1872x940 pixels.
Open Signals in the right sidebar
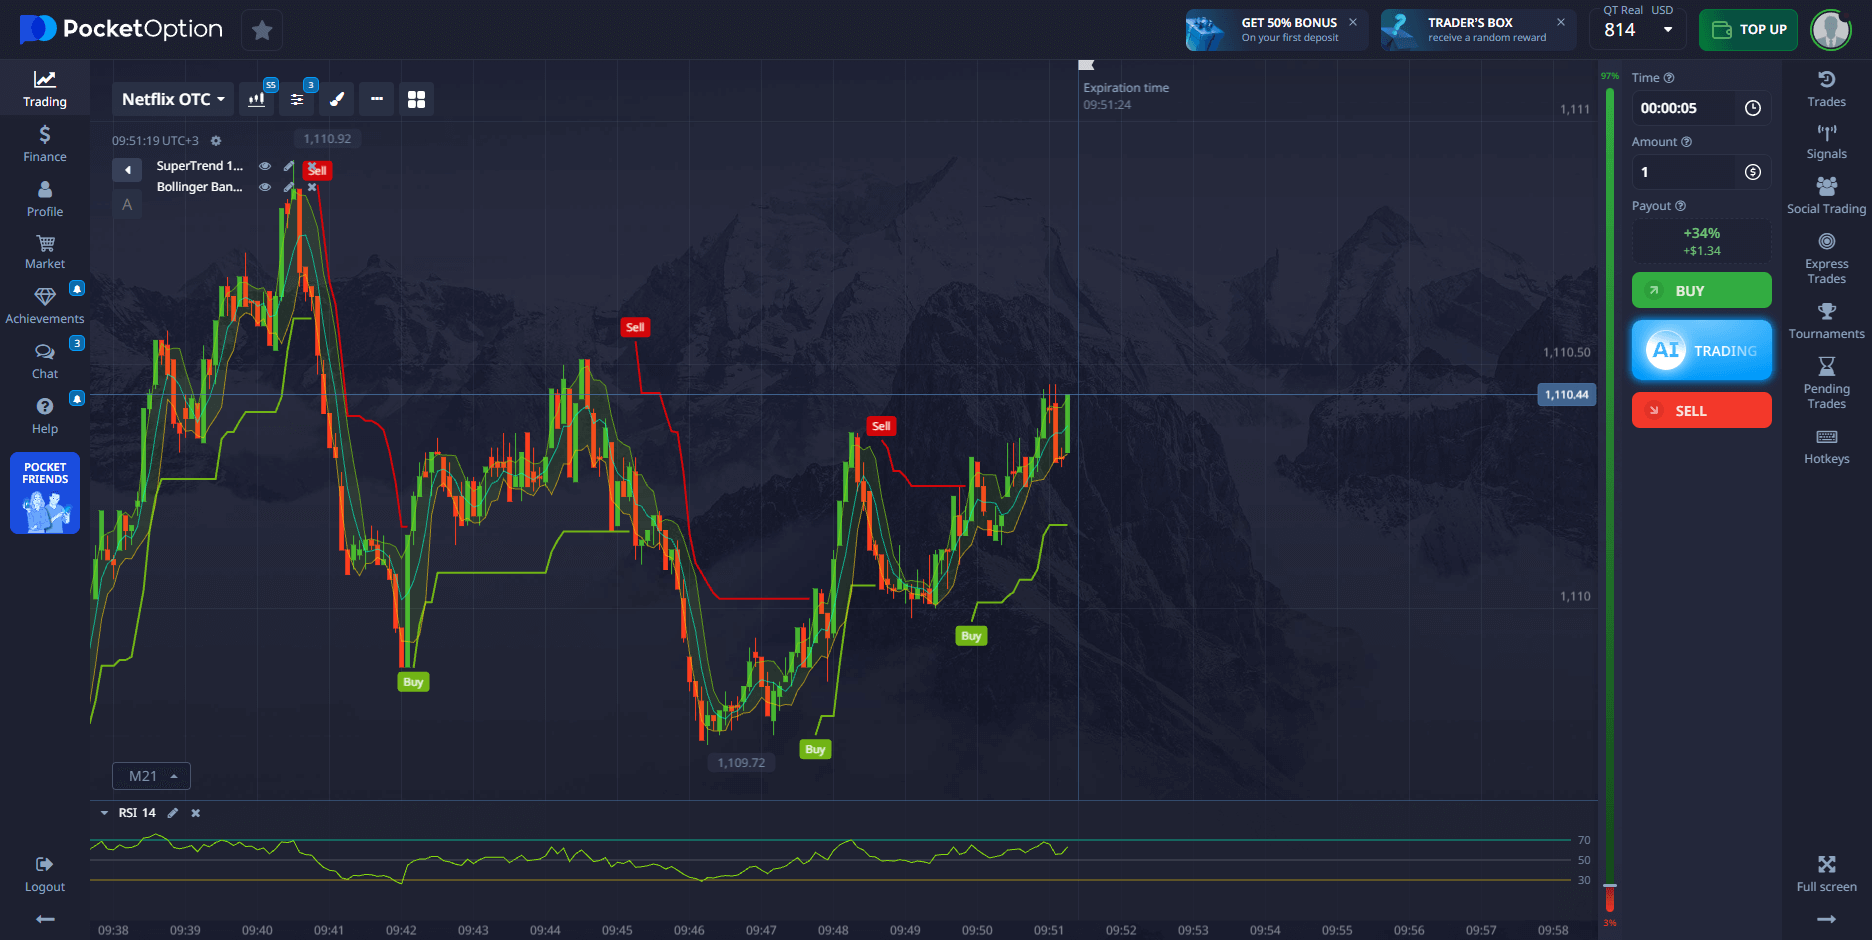pos(1826,142)
